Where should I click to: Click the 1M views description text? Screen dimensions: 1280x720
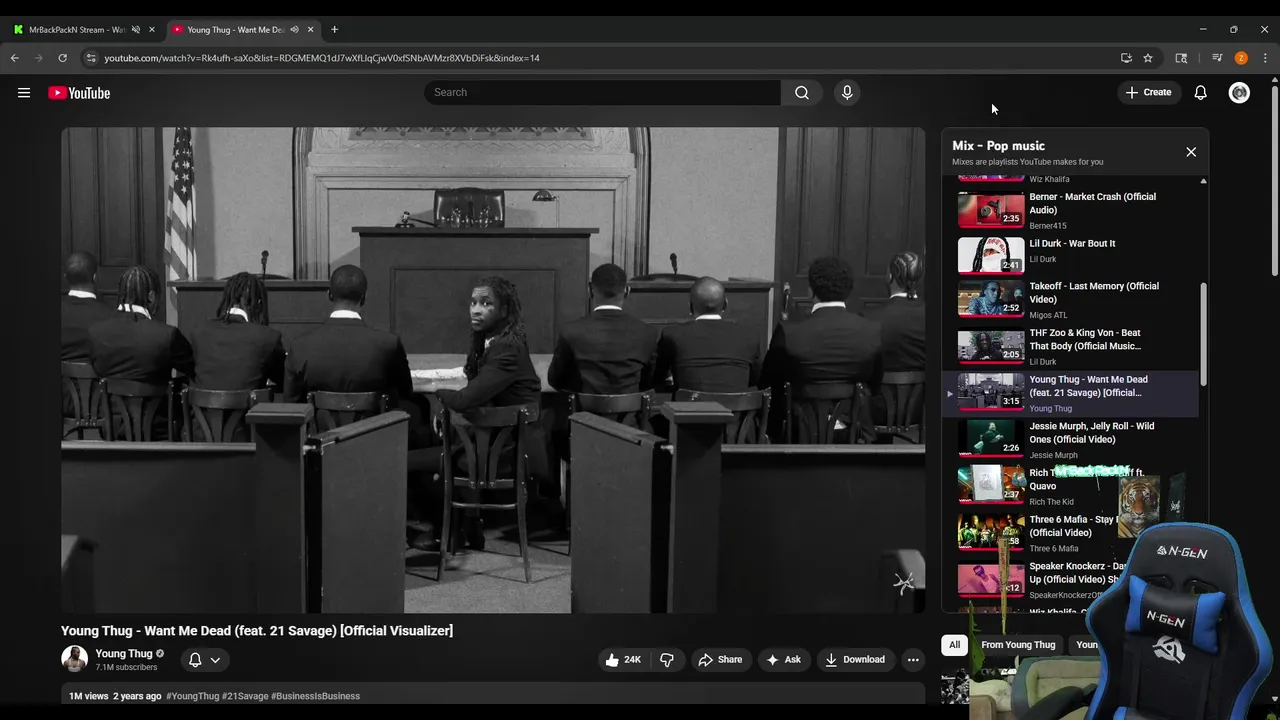click(88, 696)
